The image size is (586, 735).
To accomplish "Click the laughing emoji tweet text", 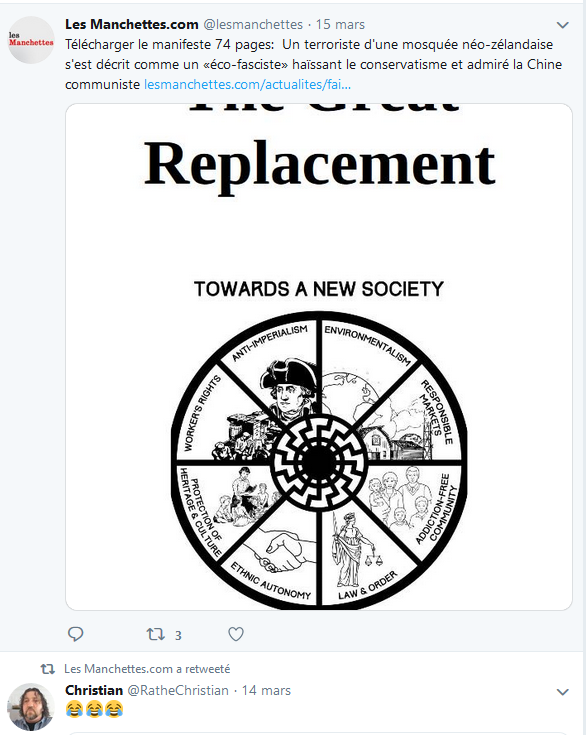I will (94, 709).
